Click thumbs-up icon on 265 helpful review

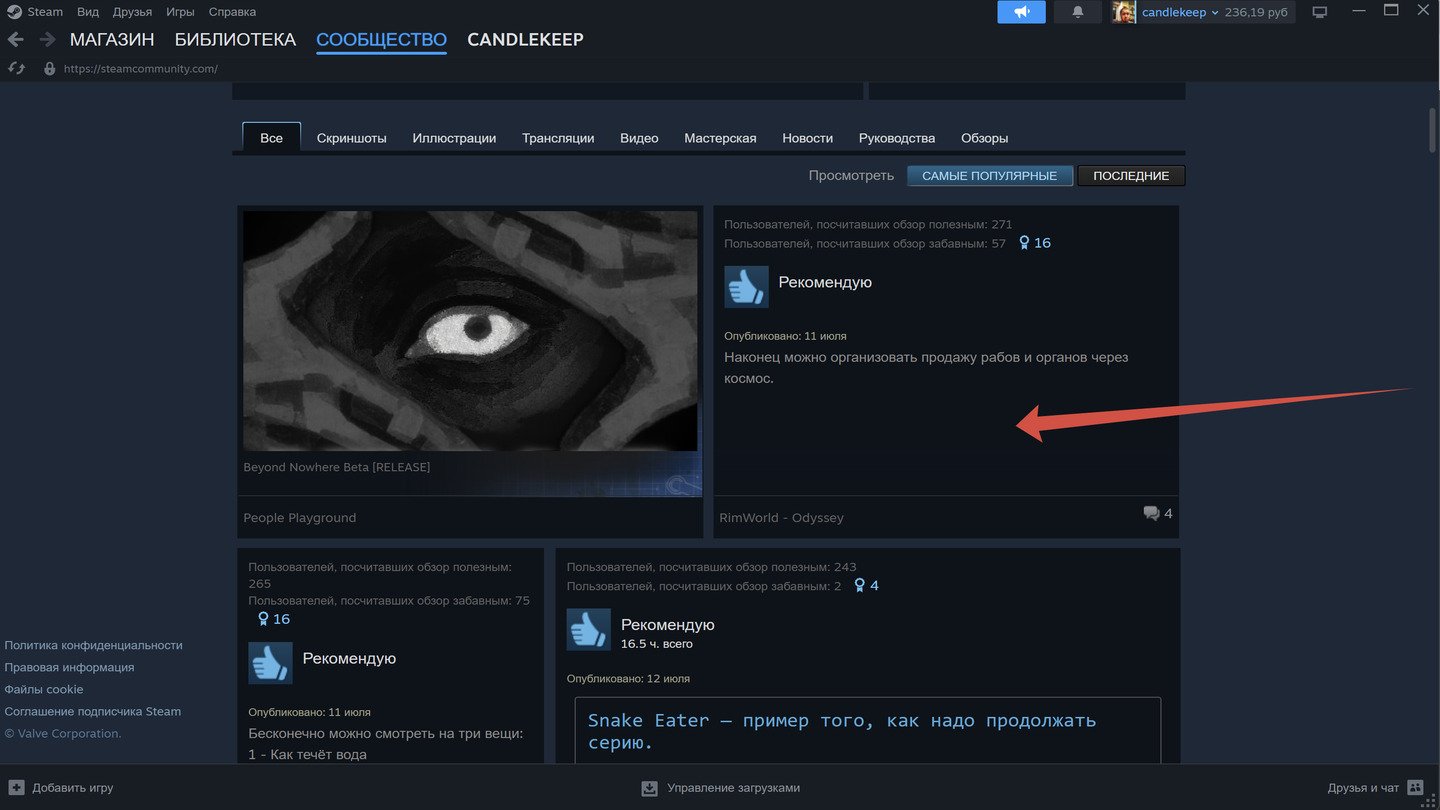[x=270, y=663]
